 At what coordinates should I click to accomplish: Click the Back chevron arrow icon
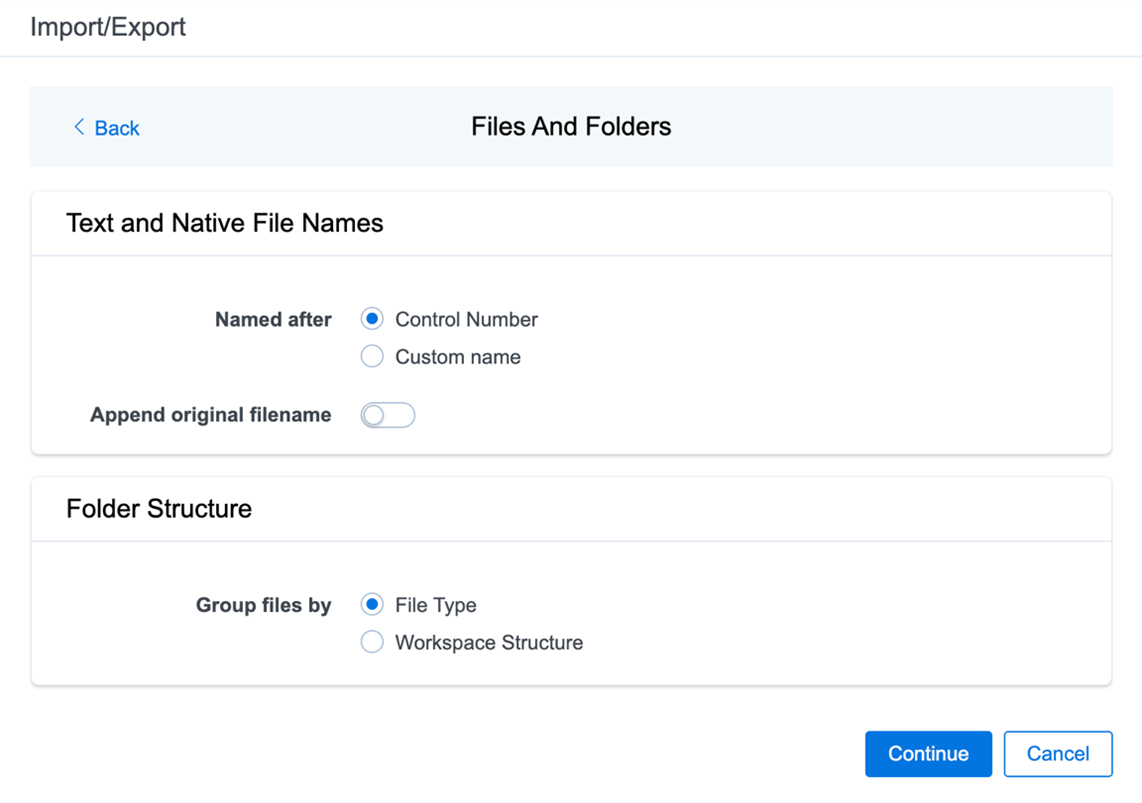[x=79, y=127]
